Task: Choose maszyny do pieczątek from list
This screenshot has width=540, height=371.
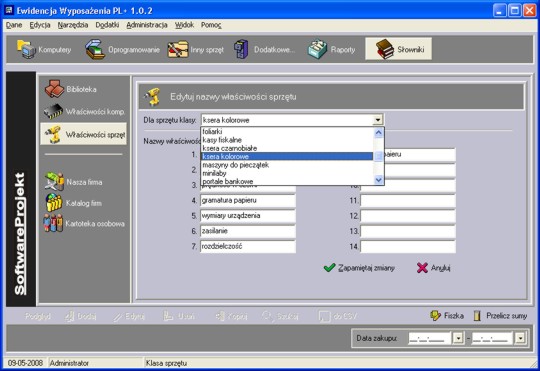Action: coord(287,165)
